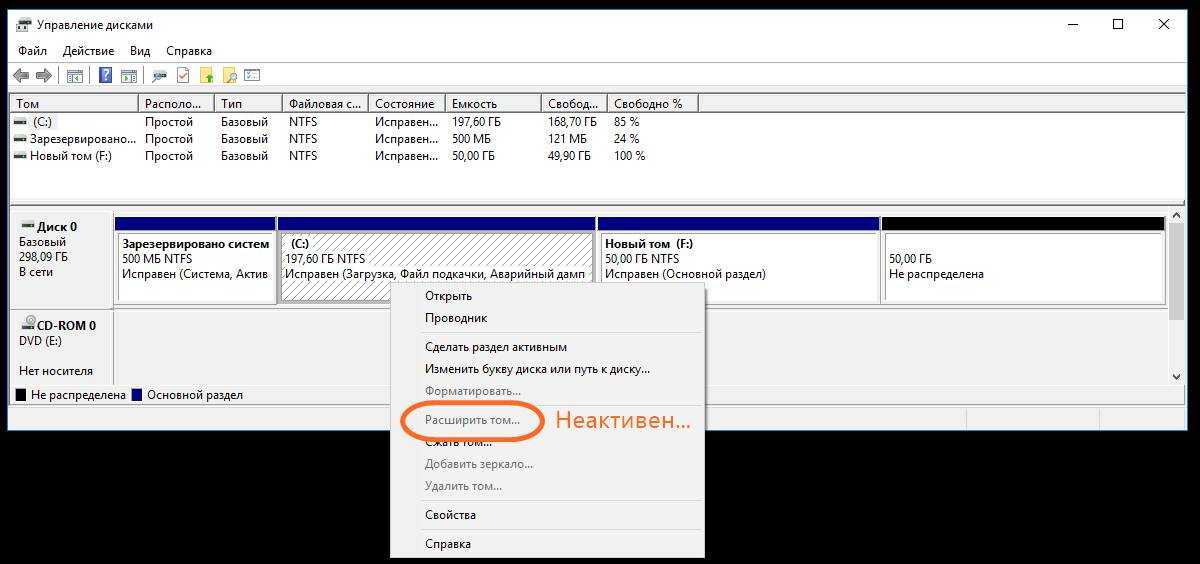Click the rescan disks connection icon
The height and width of the screenshot is (564, 1200).
pyautogui.click(x=159, y=76)
